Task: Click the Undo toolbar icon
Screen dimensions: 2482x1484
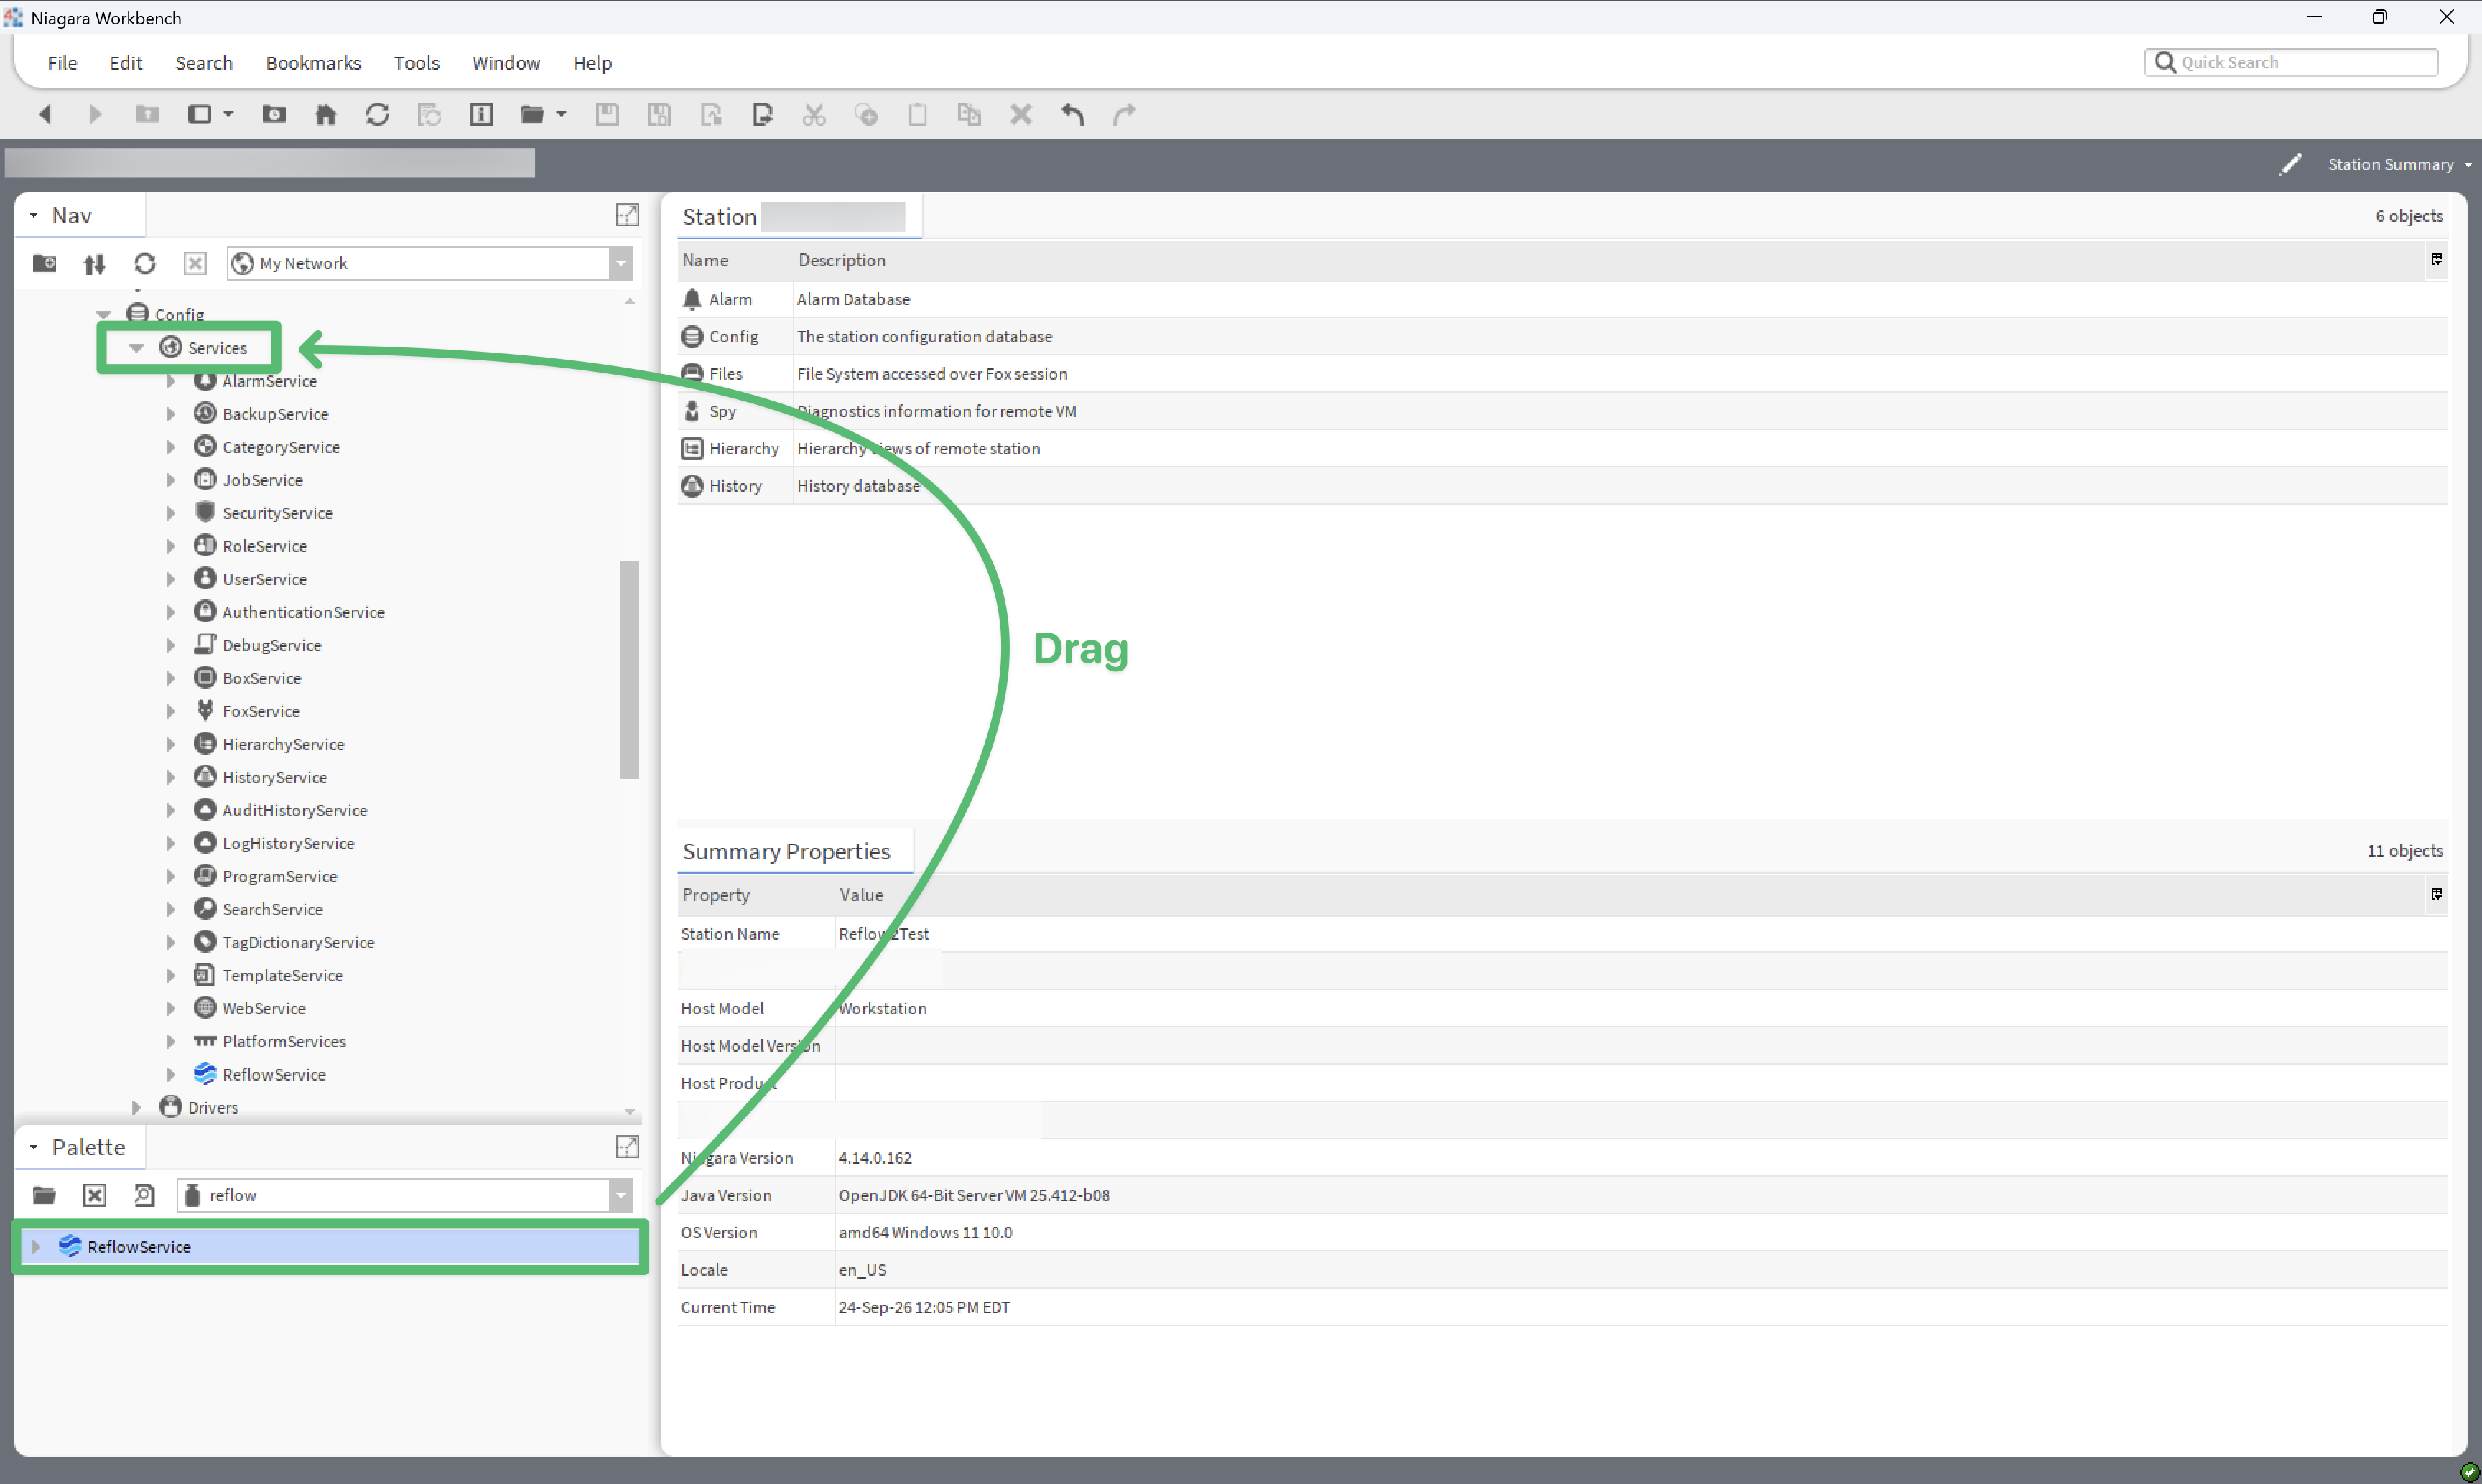Action: click(x=1073, y=114)
